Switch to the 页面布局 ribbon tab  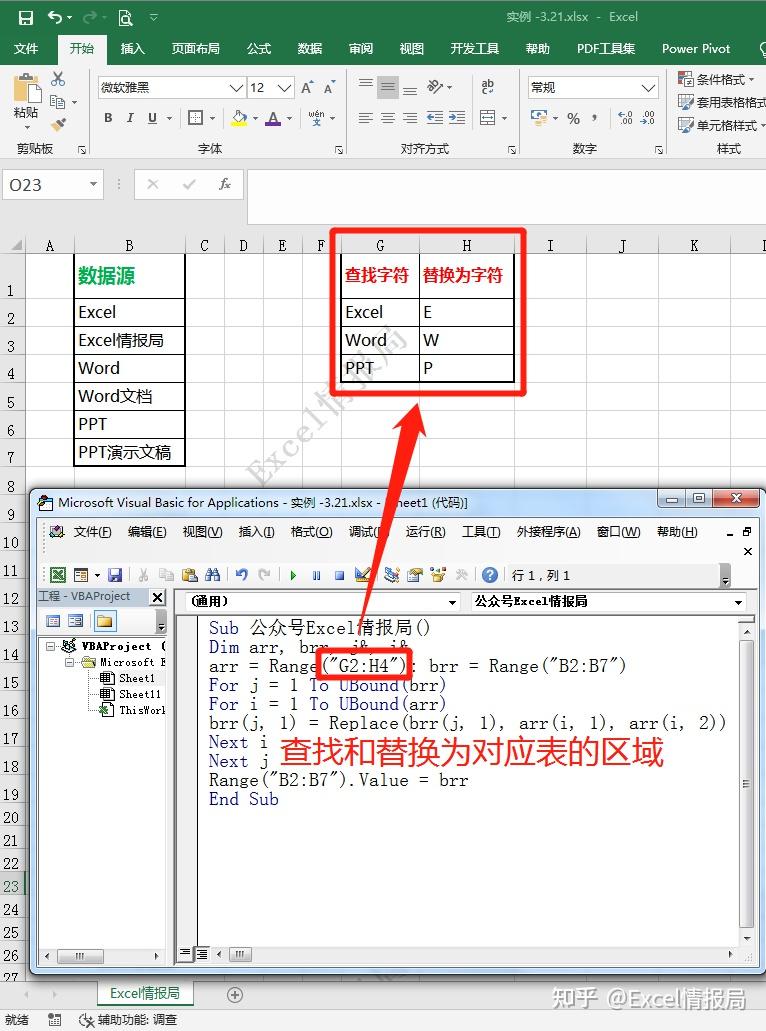click(x=195, y=49)
